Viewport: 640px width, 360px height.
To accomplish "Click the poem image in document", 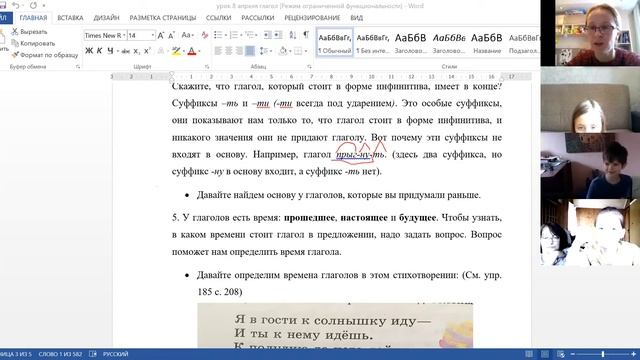I will (x=335, y=325).
